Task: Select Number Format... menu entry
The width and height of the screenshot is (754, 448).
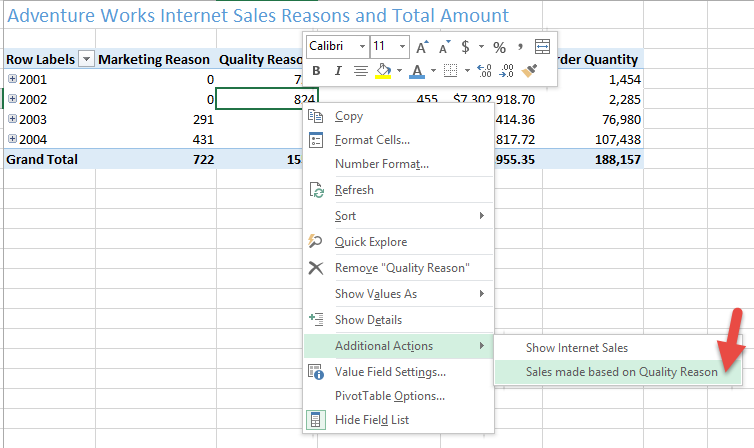Action: (399, 164)
